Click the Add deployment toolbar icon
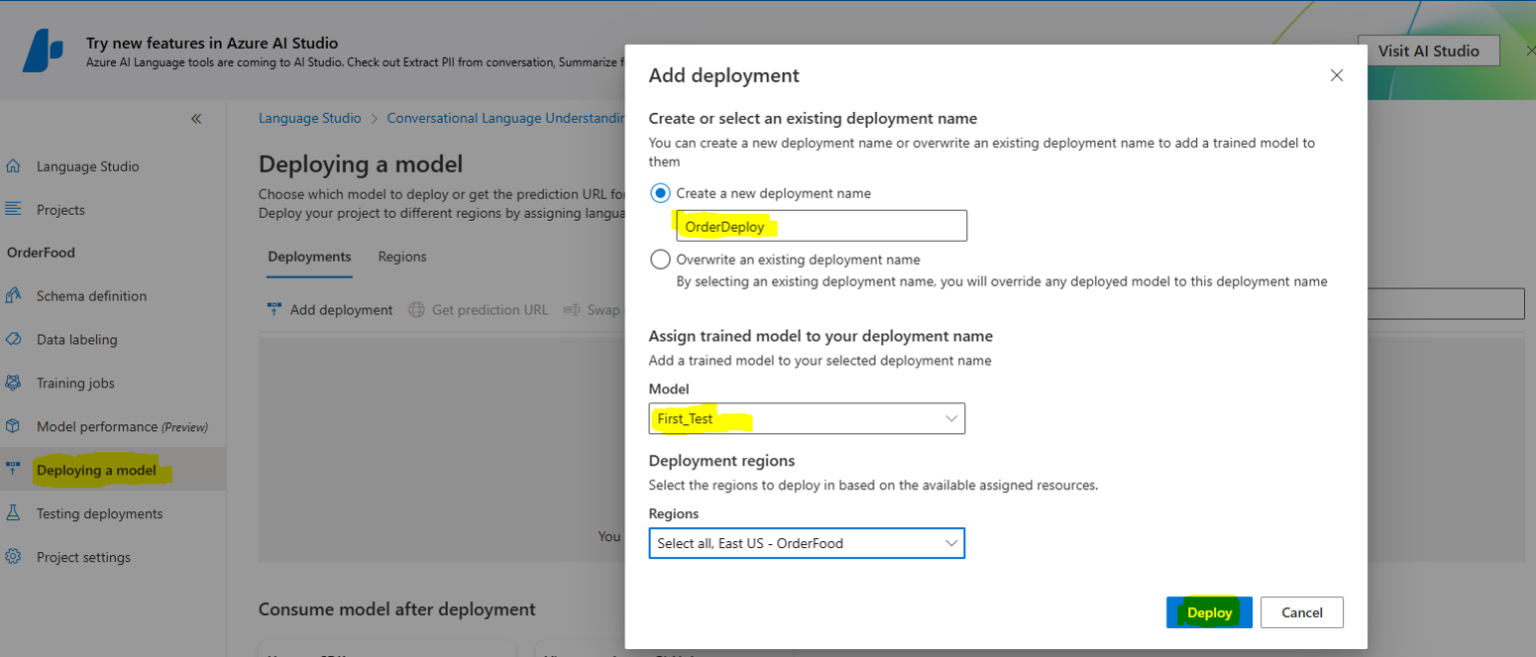Viewport: 1536px width, 657px height. click(330, 310)
